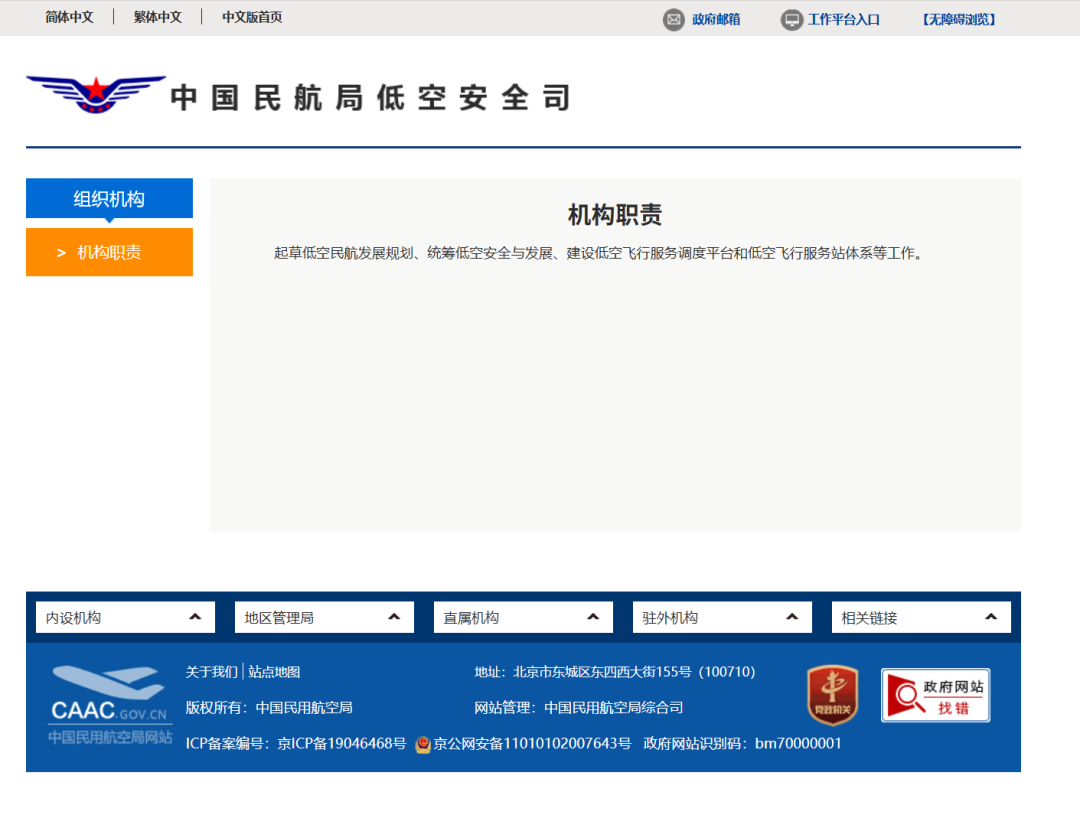Click the 政府网站识别码：bm70000001 text
Image resolution: width=1080 pixels, height=828 pixels.
742,743
